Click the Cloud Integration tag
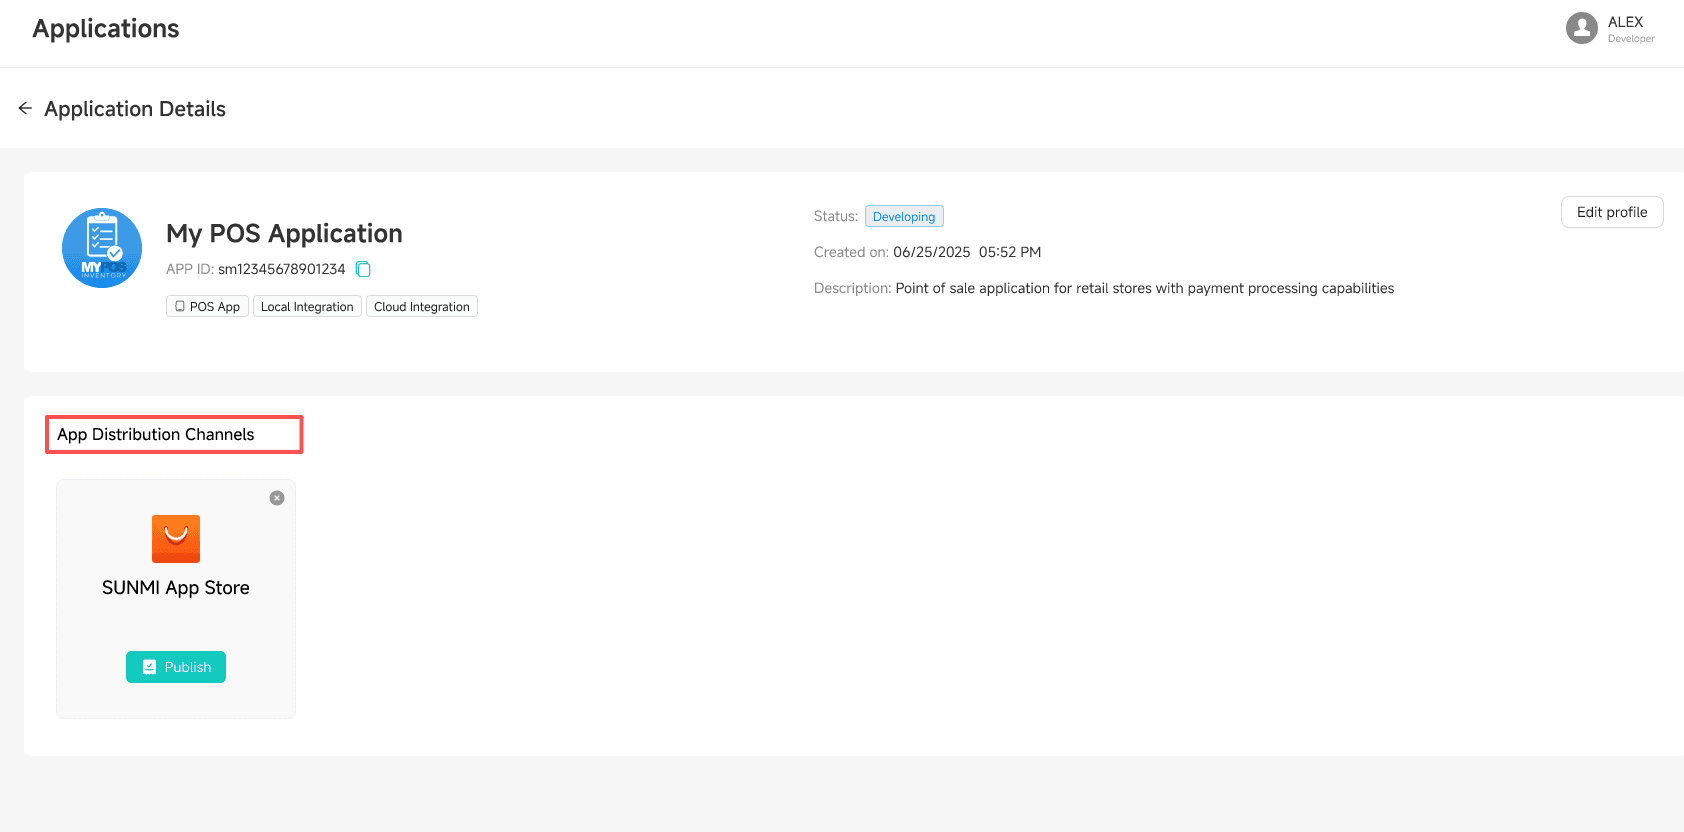Screen dimensions: 1684x832 click(x=422, y=307)
